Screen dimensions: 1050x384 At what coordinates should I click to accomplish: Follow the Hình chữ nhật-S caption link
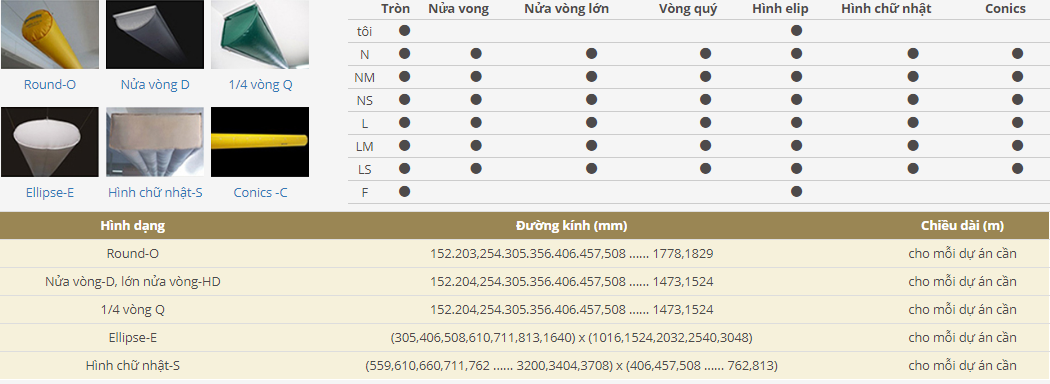click(x=155, y=192)
